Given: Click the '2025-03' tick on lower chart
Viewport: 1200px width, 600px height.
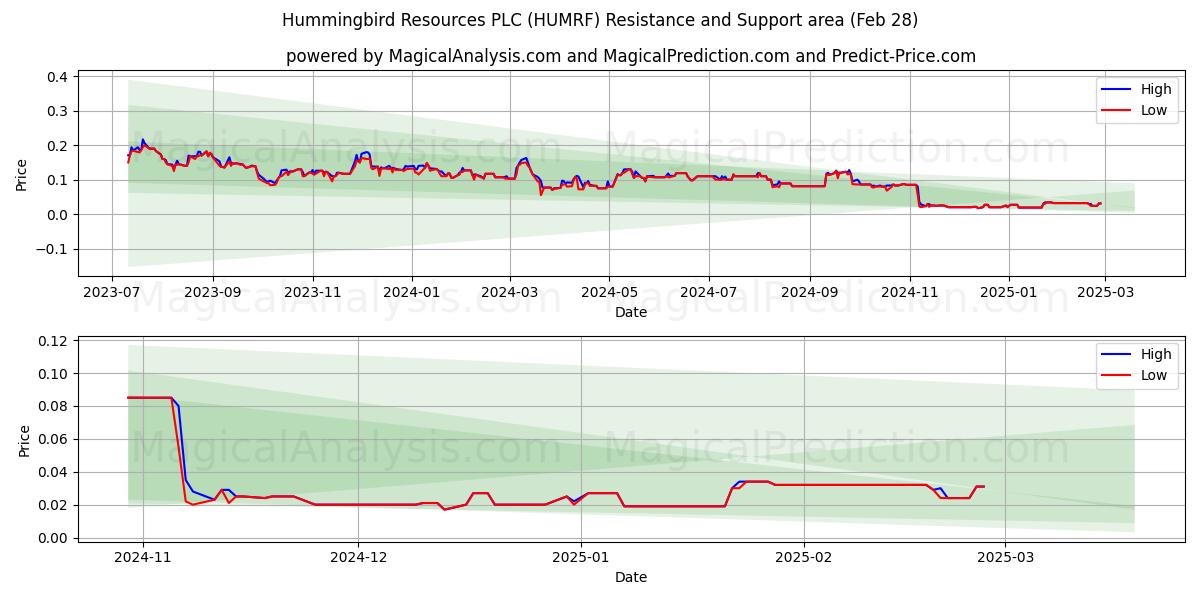Looking at the screenshot, I should click(x=1005, y=557).
